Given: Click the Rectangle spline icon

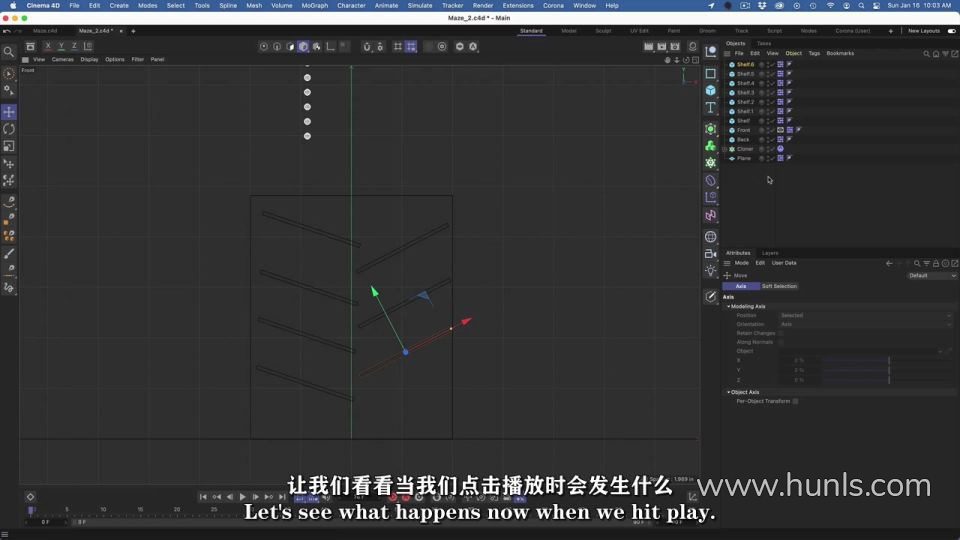Looking at the screenshot, I should [x=710, y=73].
